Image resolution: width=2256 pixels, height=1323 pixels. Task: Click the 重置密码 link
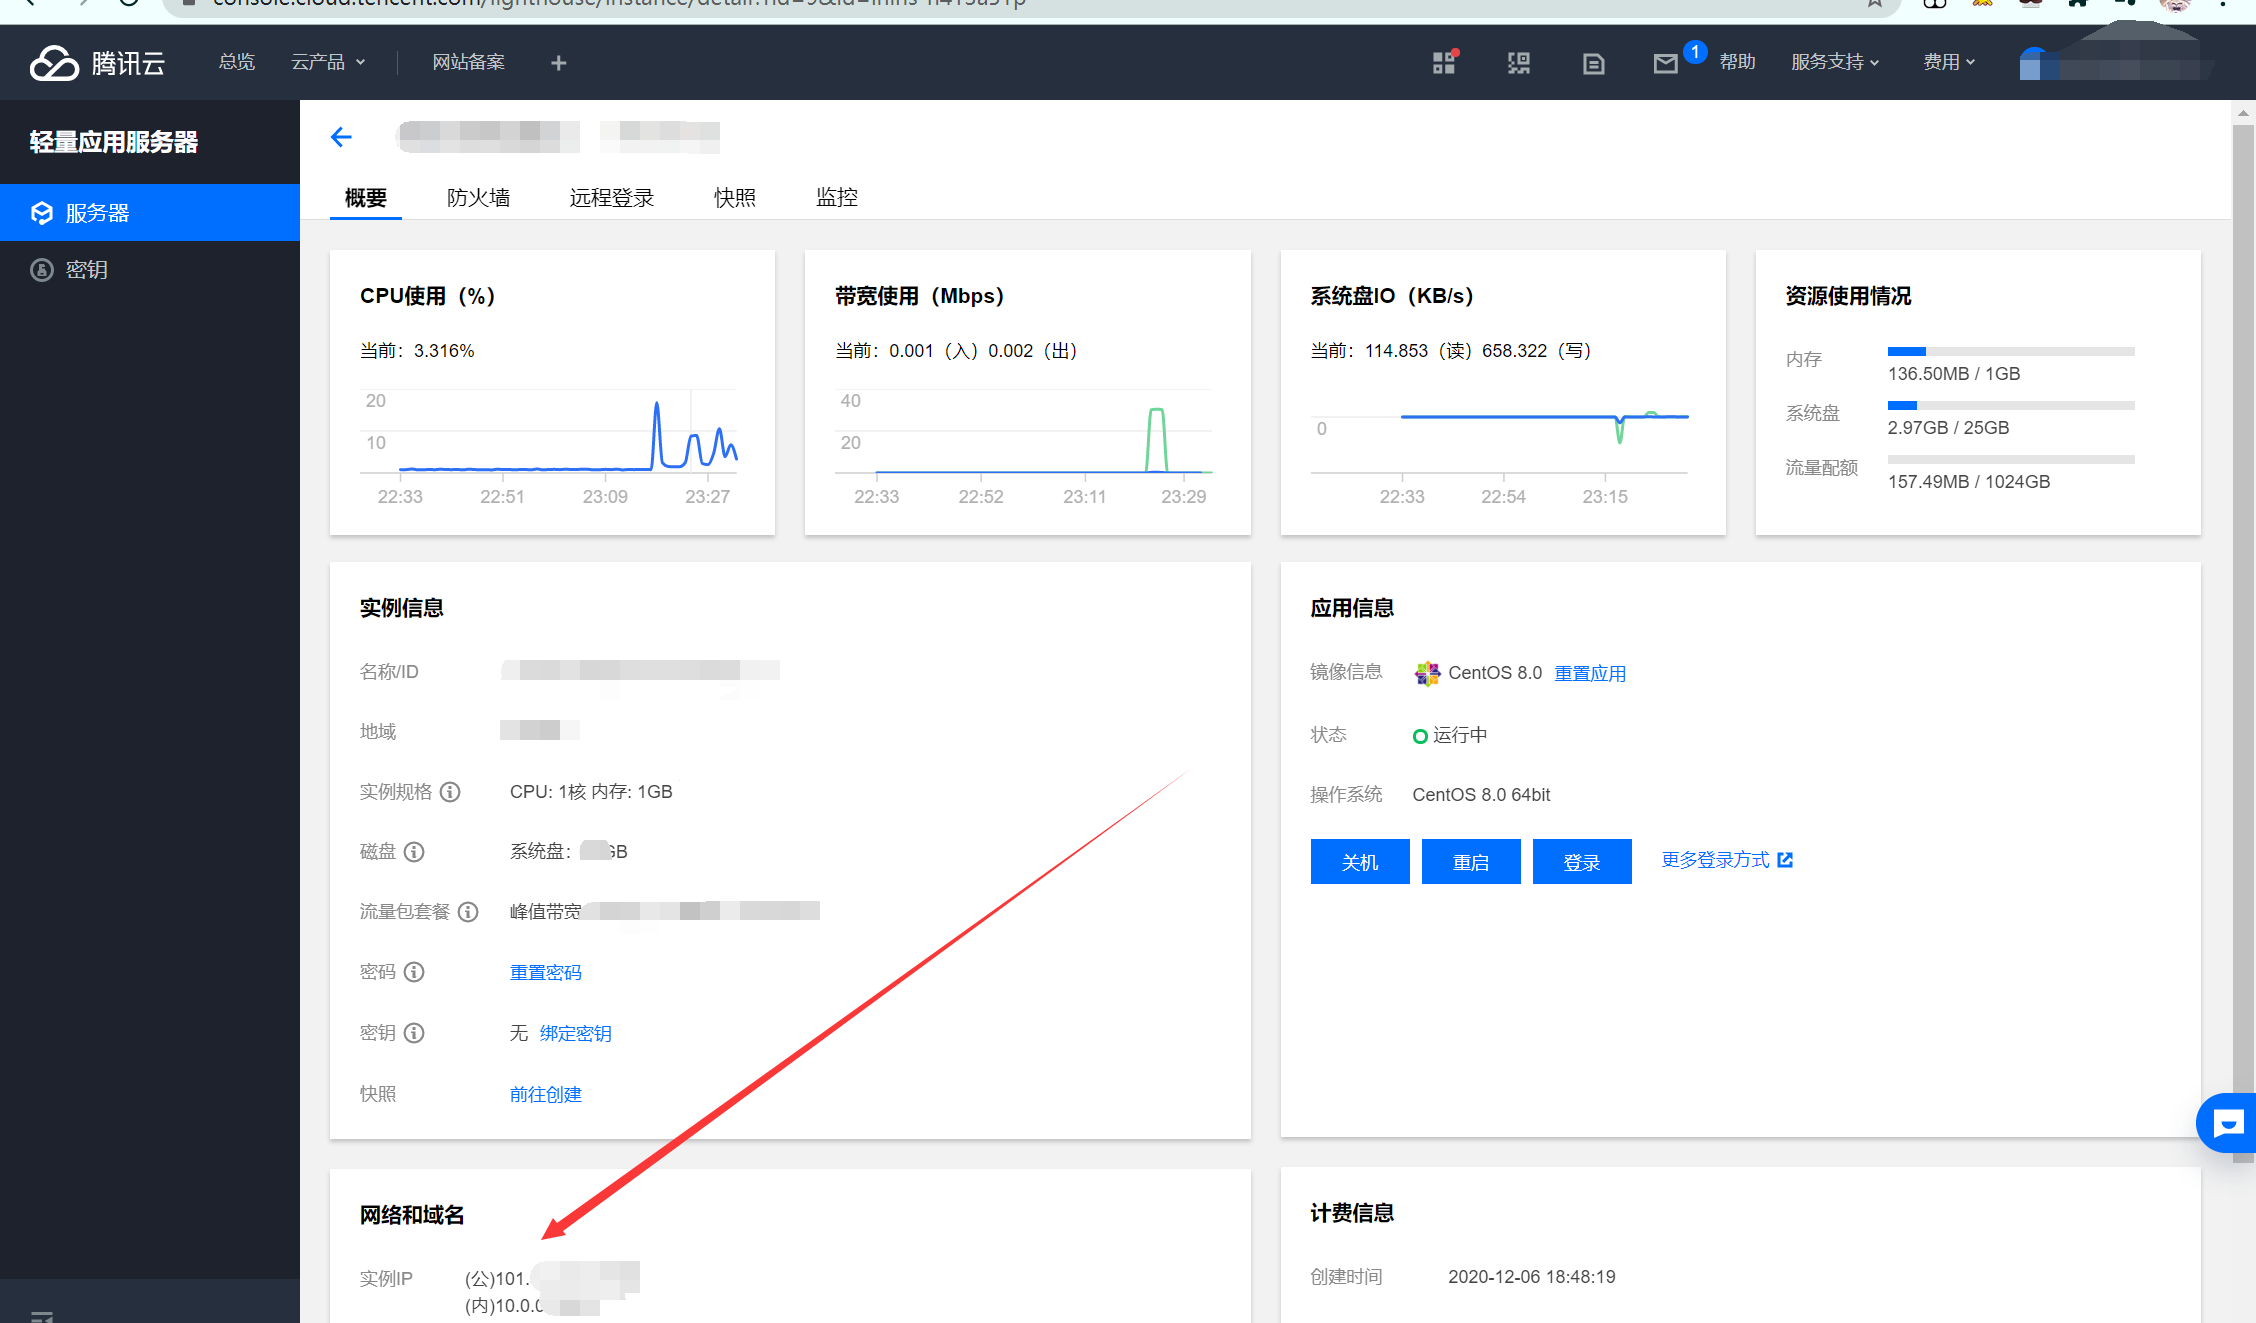pos(545,973)
